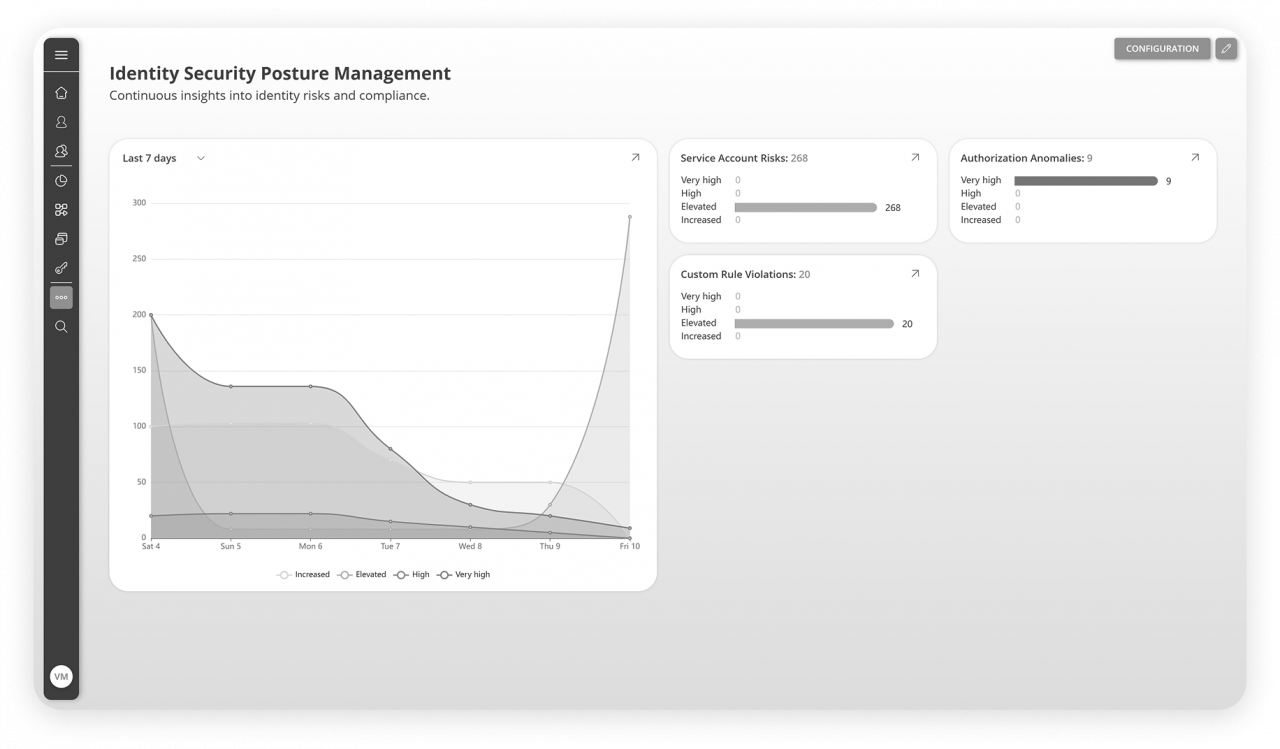Open the Last 7 days dropdown
The height and width of the screenshot is (749, 1280).
coord(163,158)
